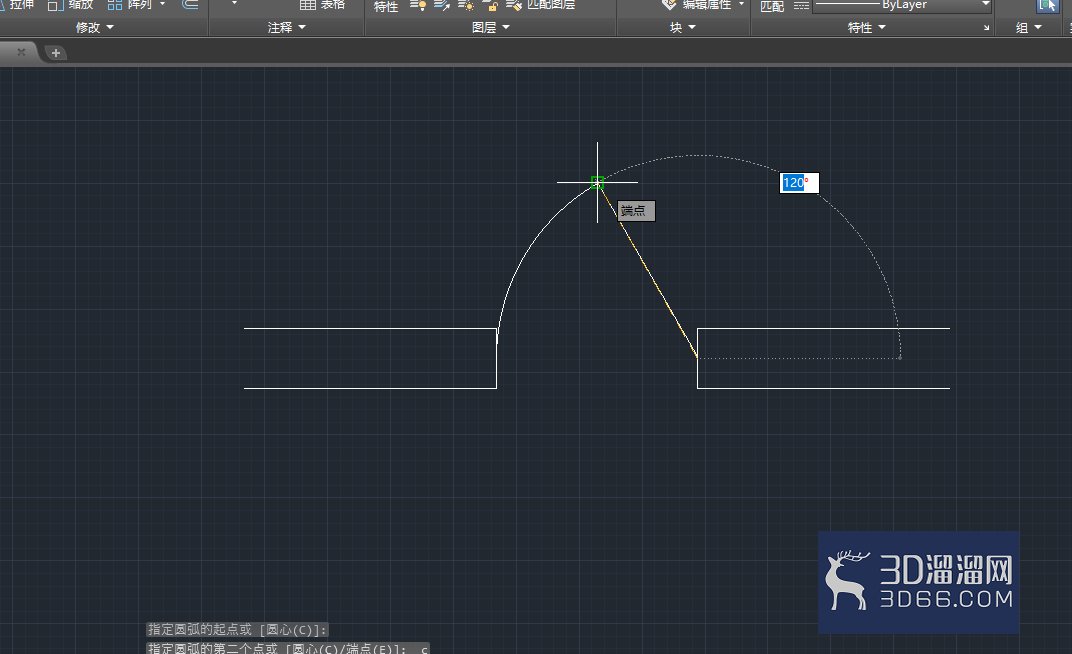
Task: Insert a 表格 (Table)
Action: [323, 5]
